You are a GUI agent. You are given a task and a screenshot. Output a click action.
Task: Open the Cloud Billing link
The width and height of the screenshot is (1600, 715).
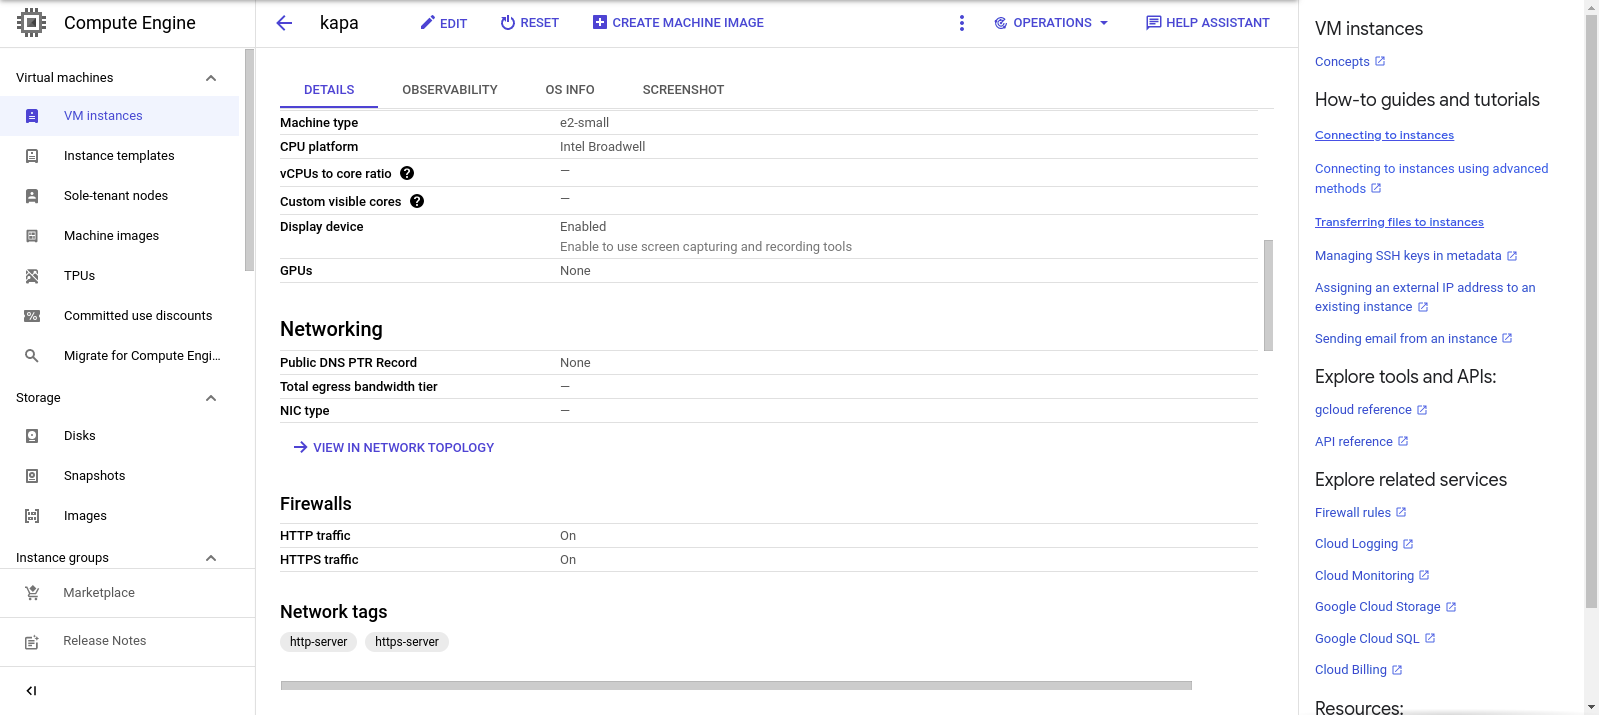pyautogui.click(x=1358, y=670)
